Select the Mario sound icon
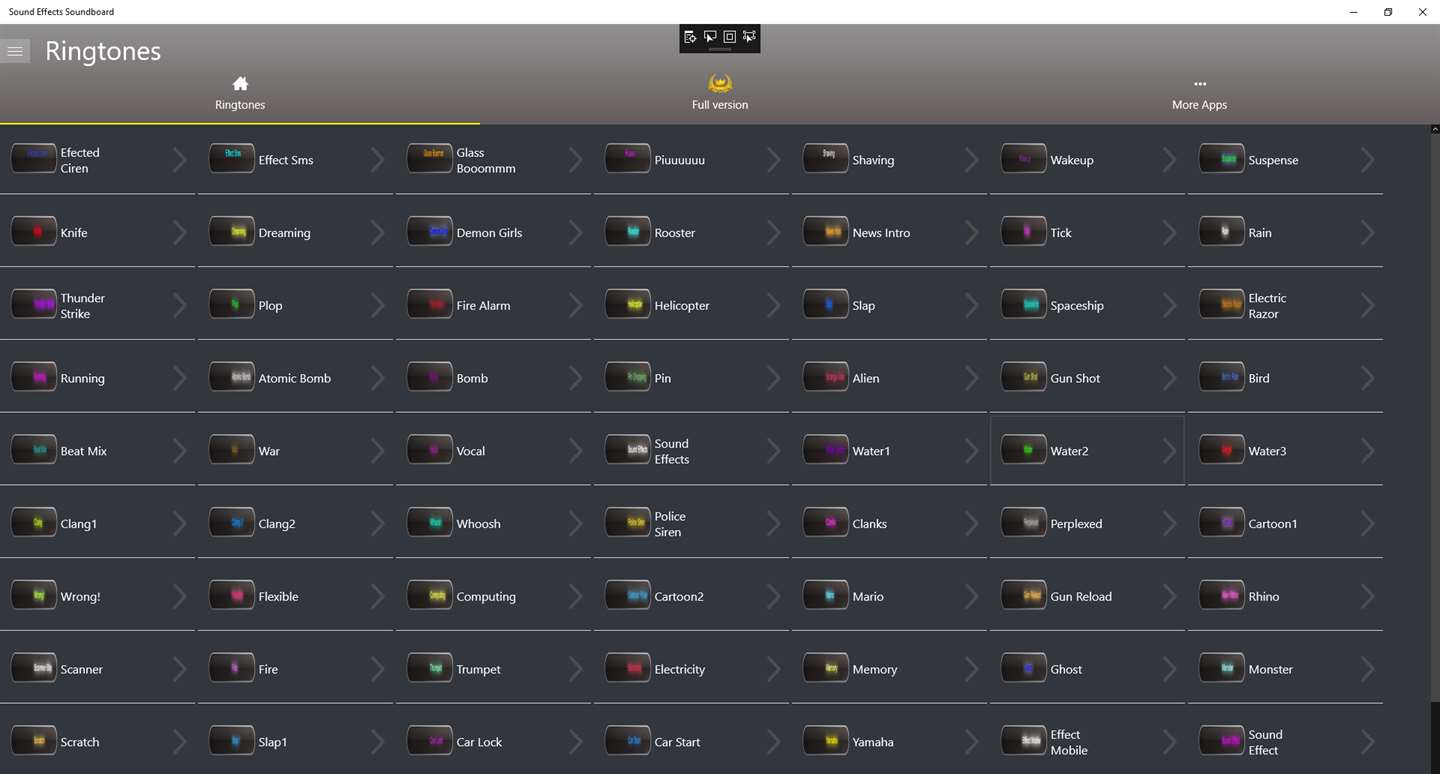This screenshot has width=1440, height=774. coord(826,596)
